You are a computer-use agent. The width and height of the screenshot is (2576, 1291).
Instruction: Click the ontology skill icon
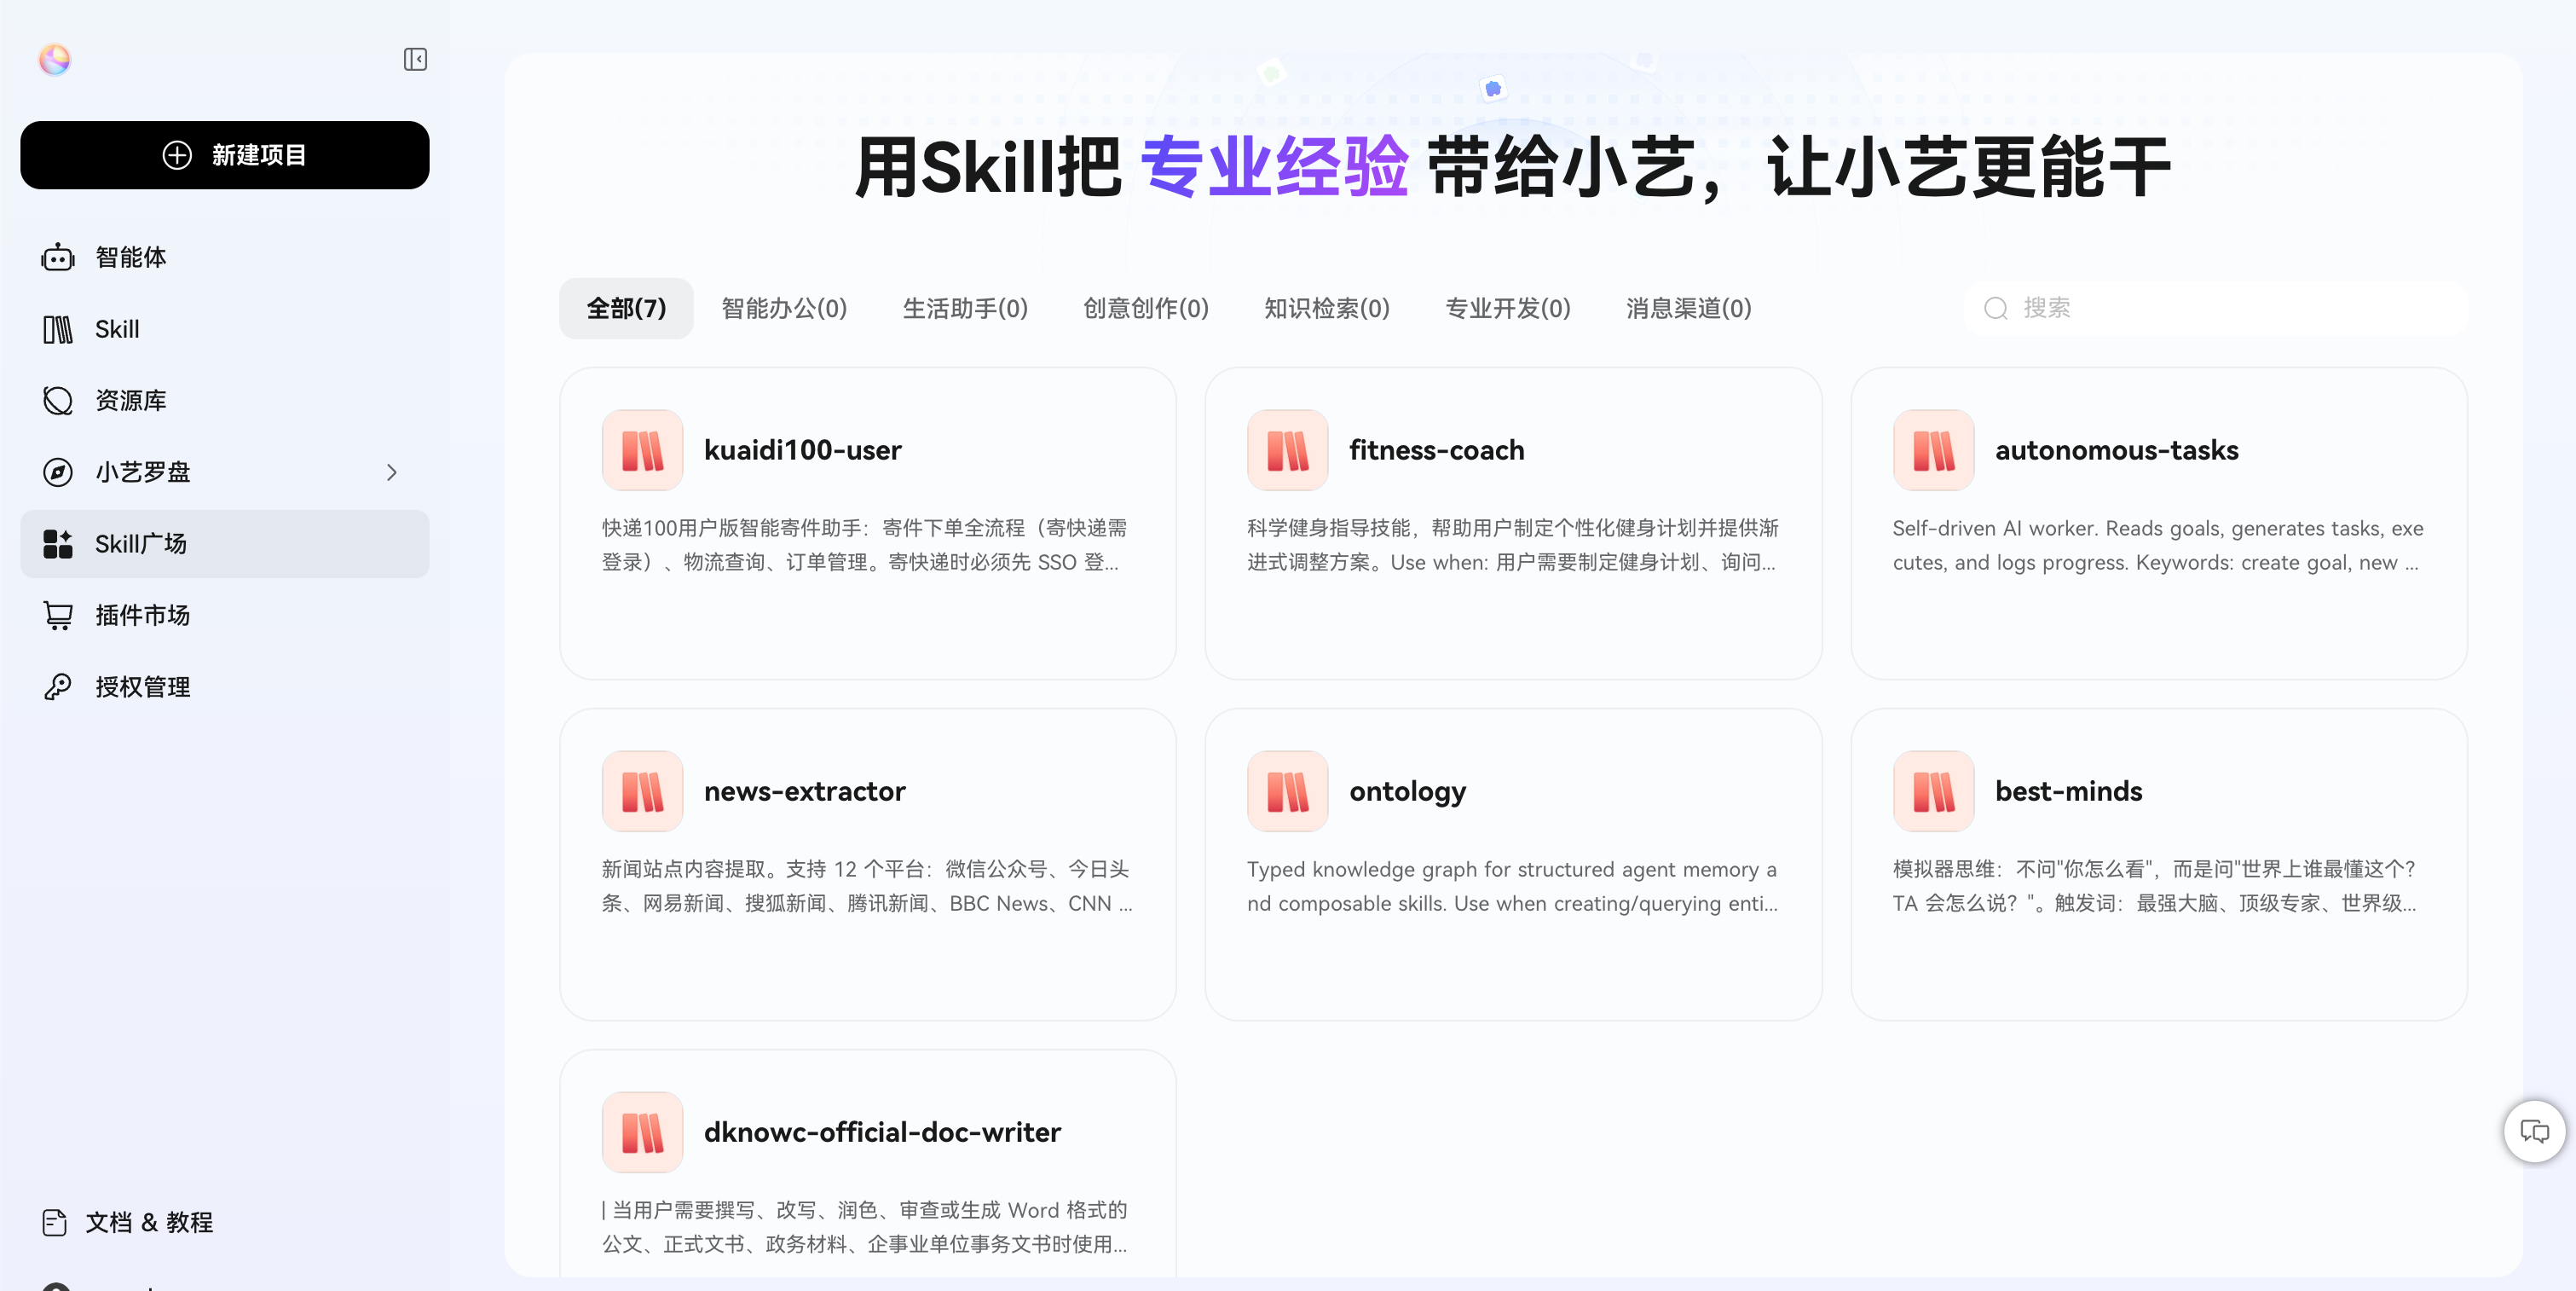[x=1287, y=791]
